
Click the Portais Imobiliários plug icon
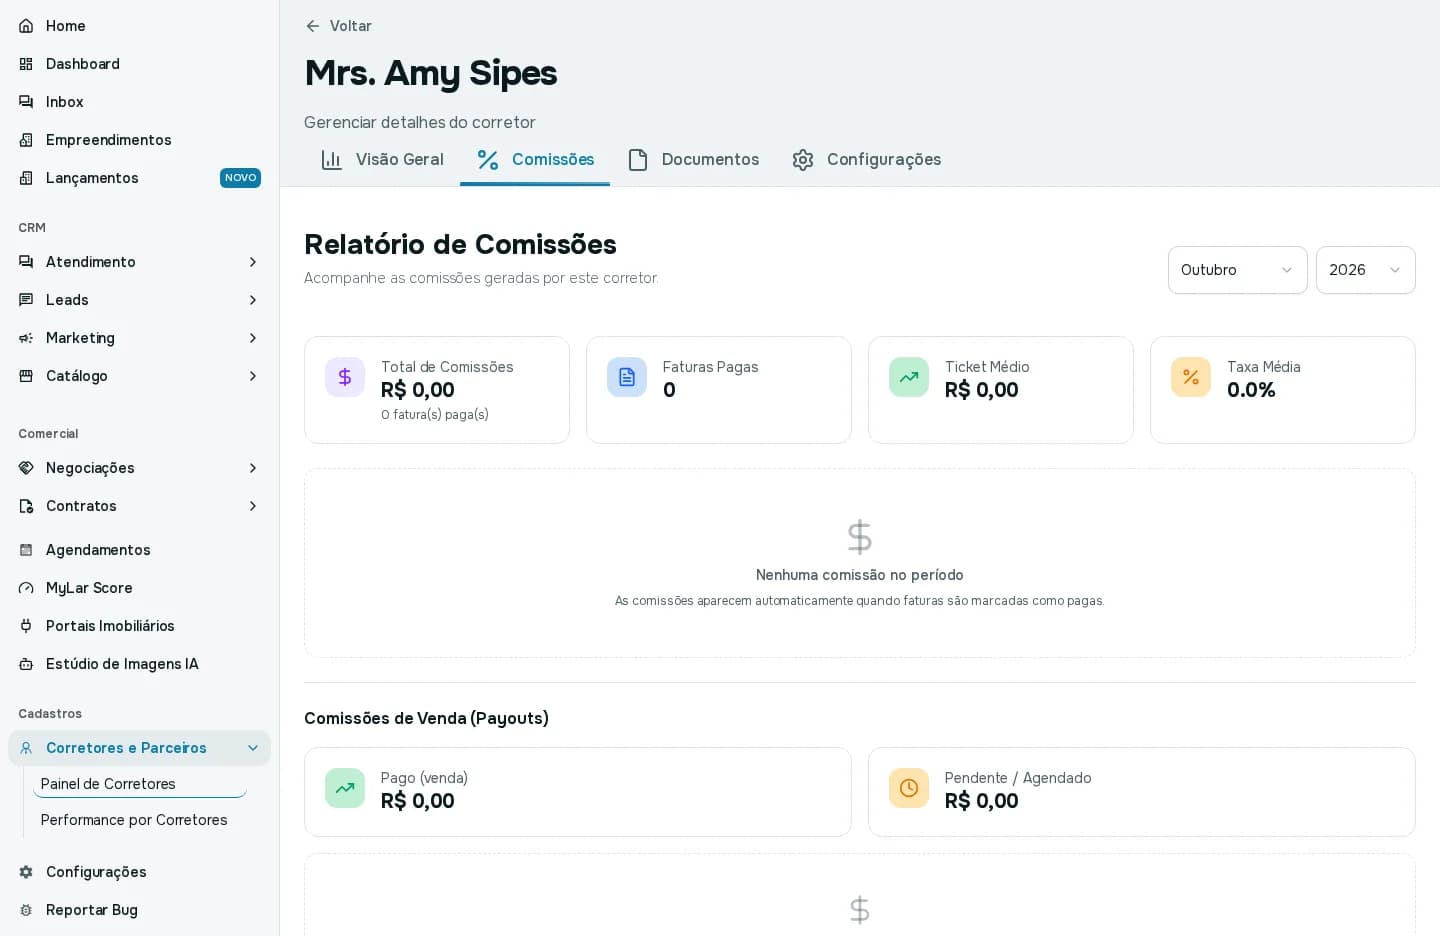[26, 626]
